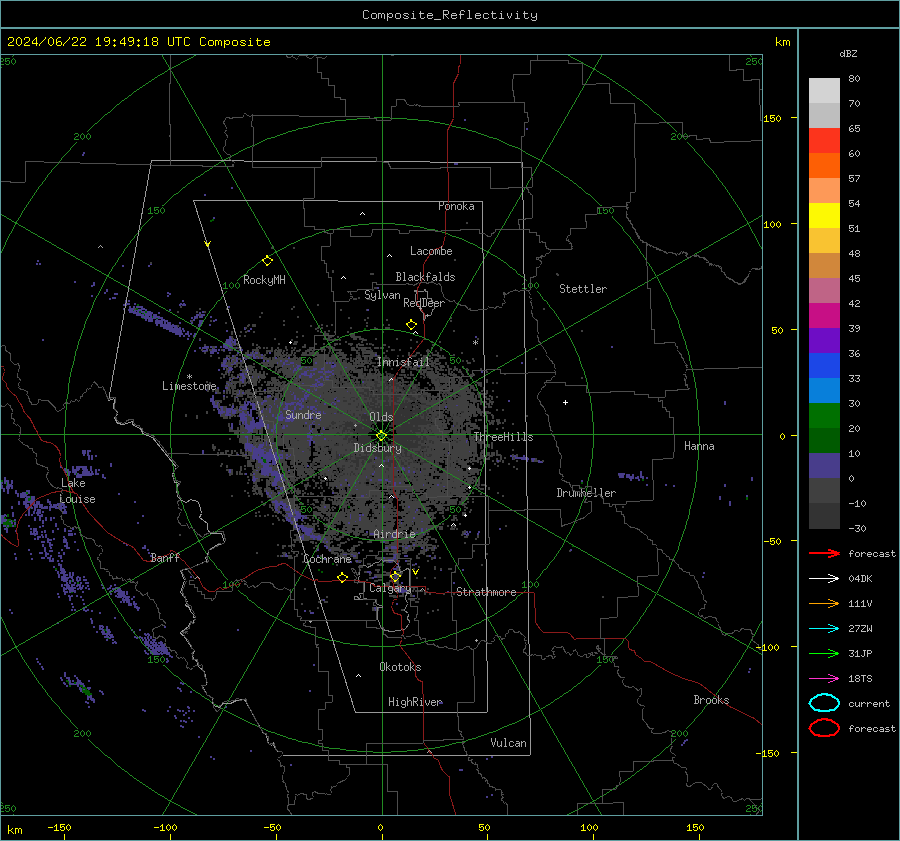Click yellow diamond marker beside RockyMH
This screenshot has width=900, height=841.
(267, 261)
